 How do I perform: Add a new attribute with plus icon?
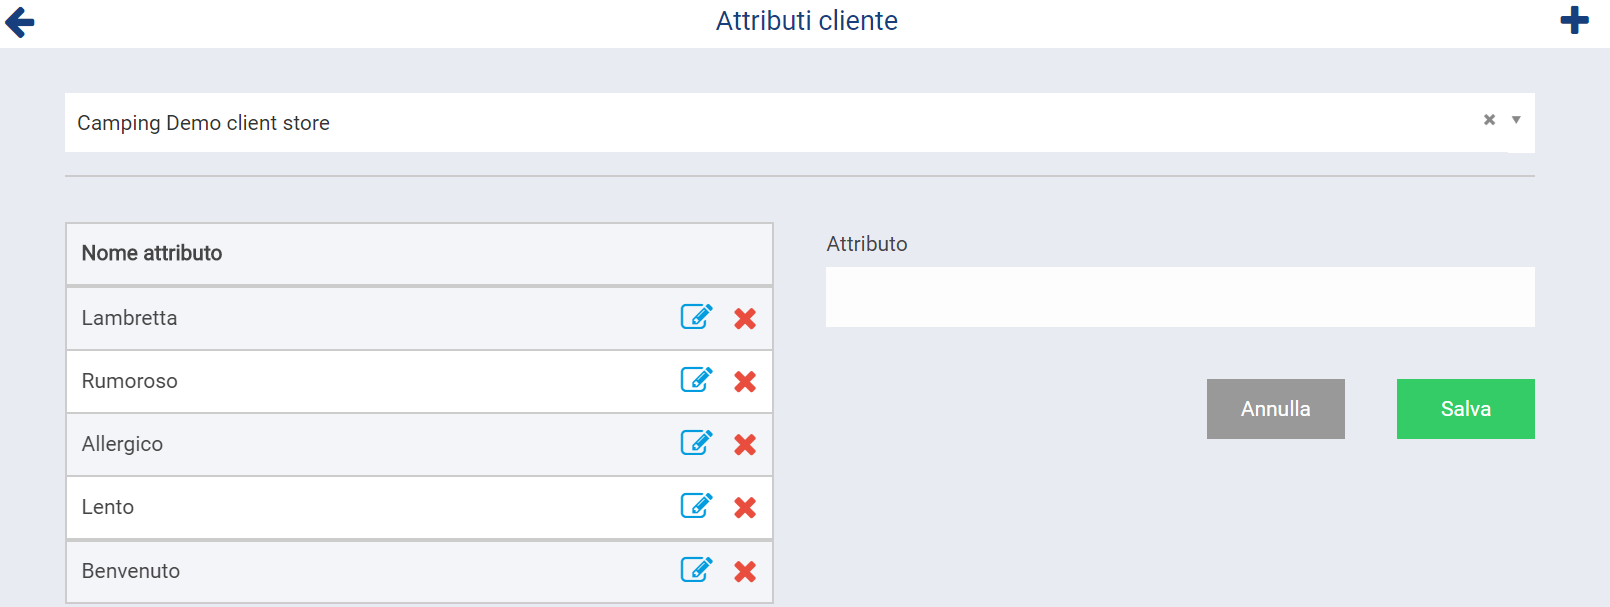1574,20
